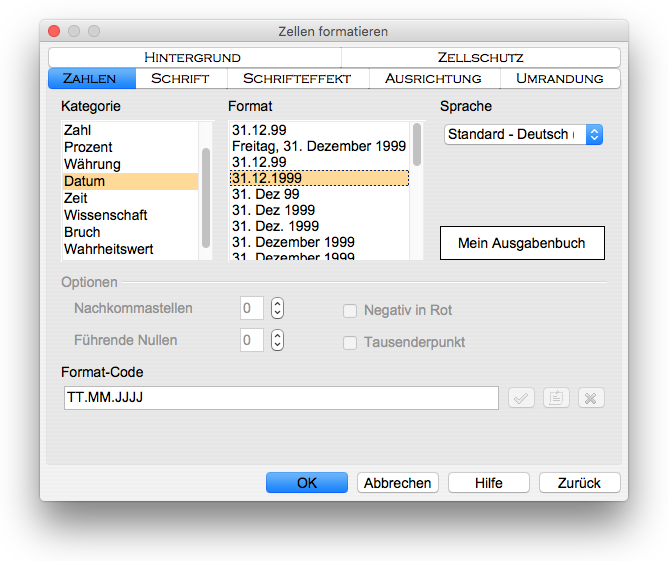
Task: Open the Sprache language dropdown
Action: tap(523, 134)
